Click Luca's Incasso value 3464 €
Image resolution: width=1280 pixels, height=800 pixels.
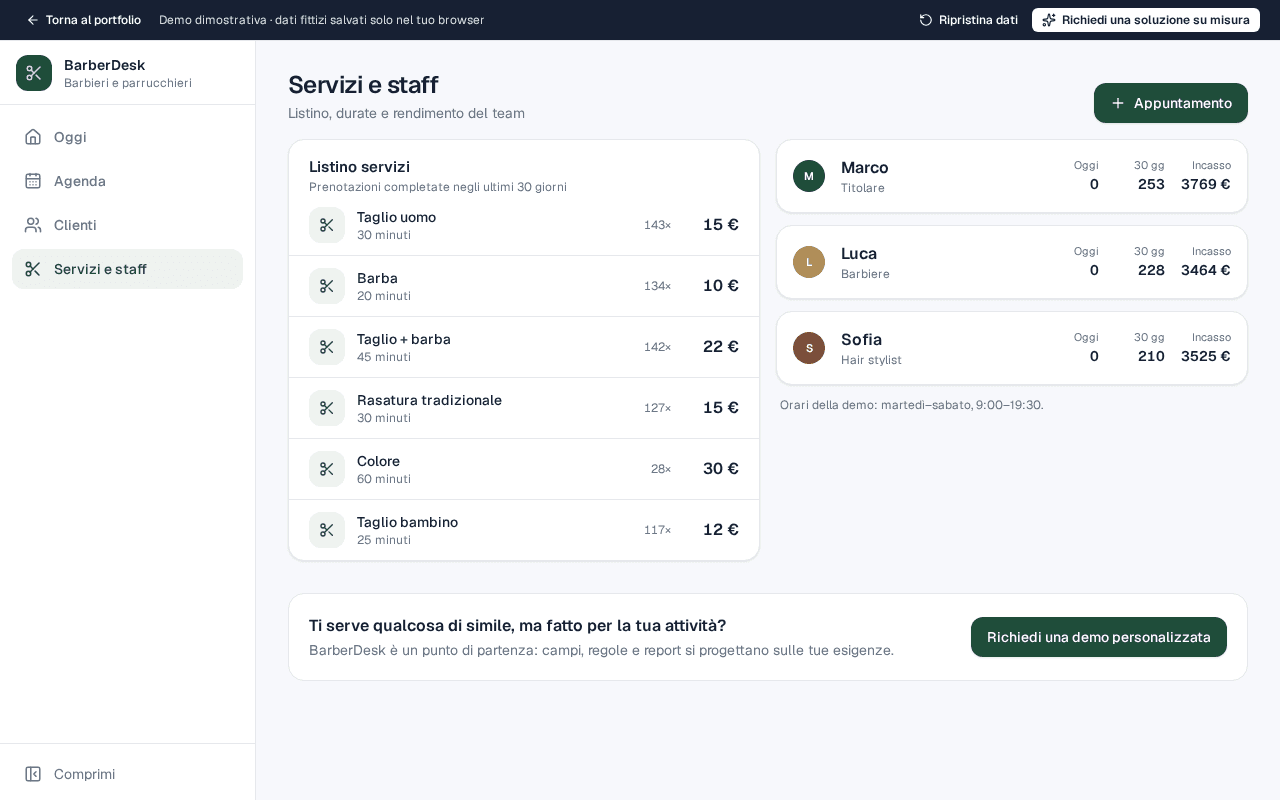[x=1206, y=270]
